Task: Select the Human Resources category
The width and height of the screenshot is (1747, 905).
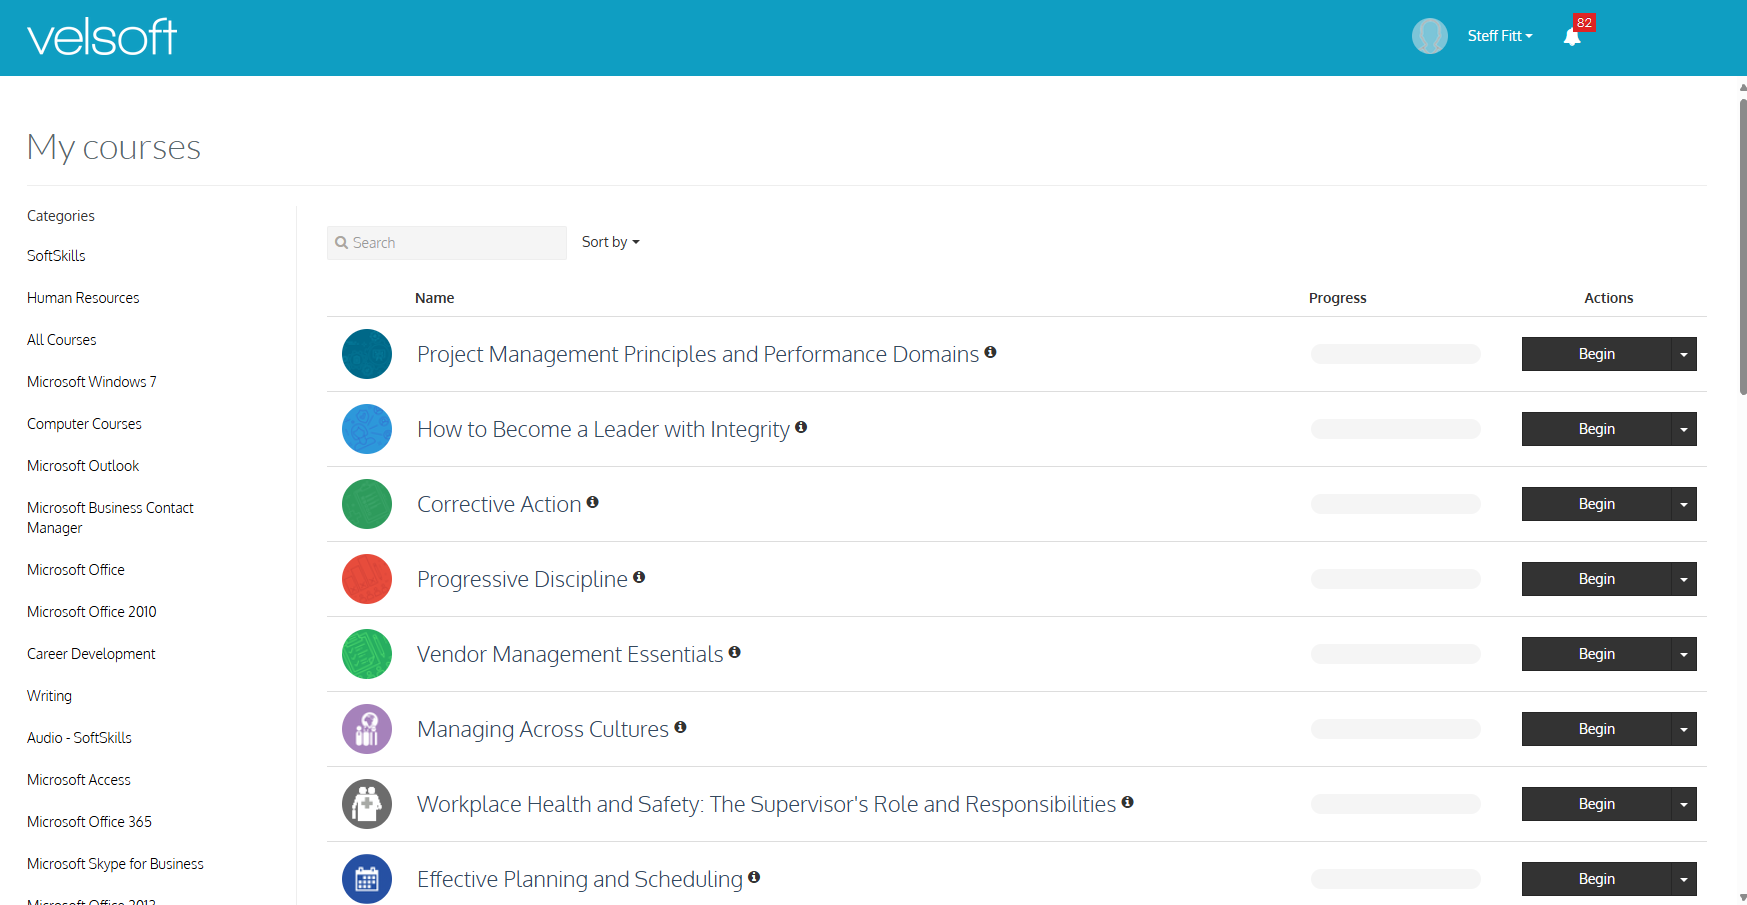Action: click(83, 297)
